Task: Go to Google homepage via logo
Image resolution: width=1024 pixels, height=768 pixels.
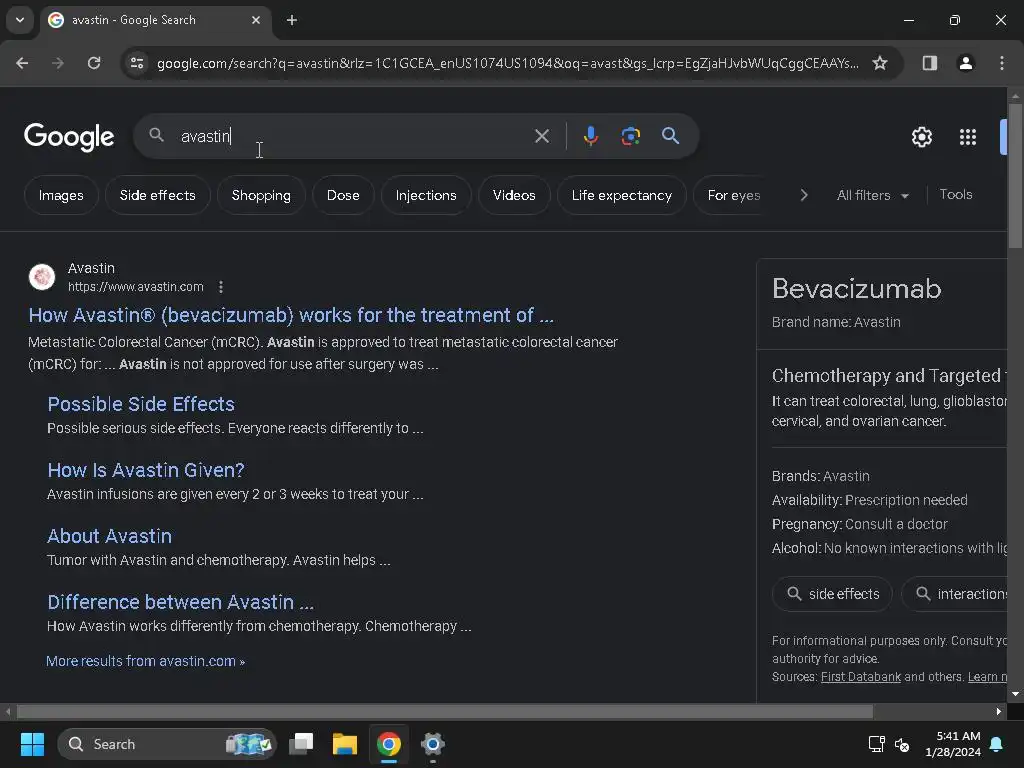Action: 69,137
